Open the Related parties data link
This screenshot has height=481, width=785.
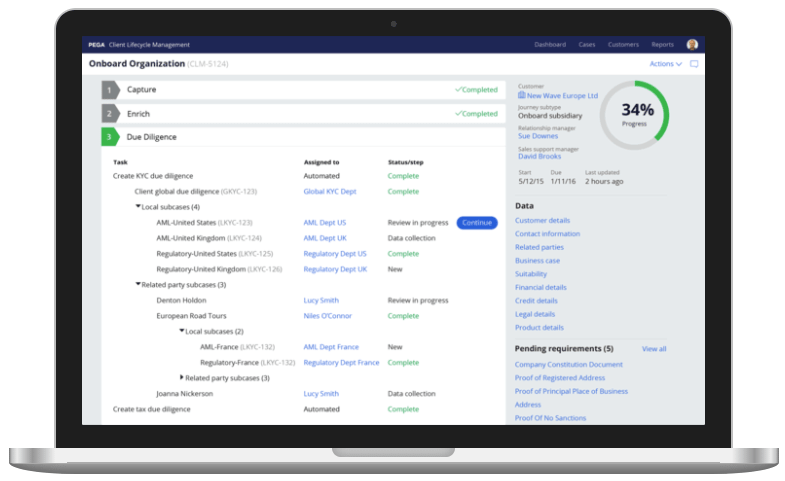[539, 247]
